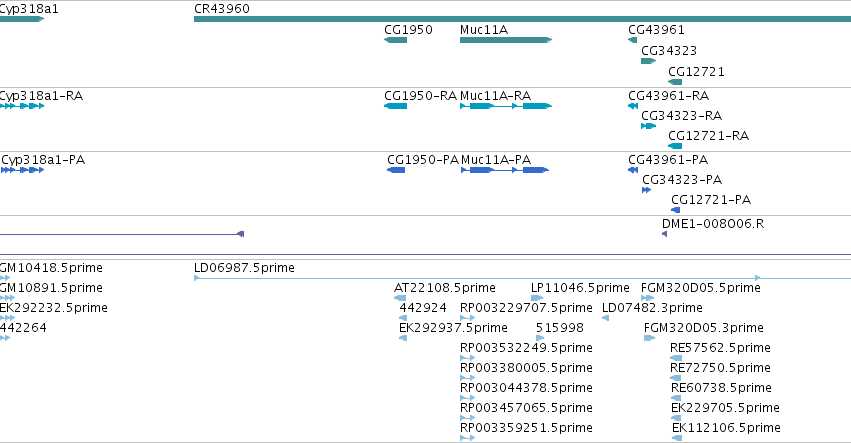Click the Muc11A-RA transcript glyph
The width and height of the screenshot is (851, 443).
(506, 106)
